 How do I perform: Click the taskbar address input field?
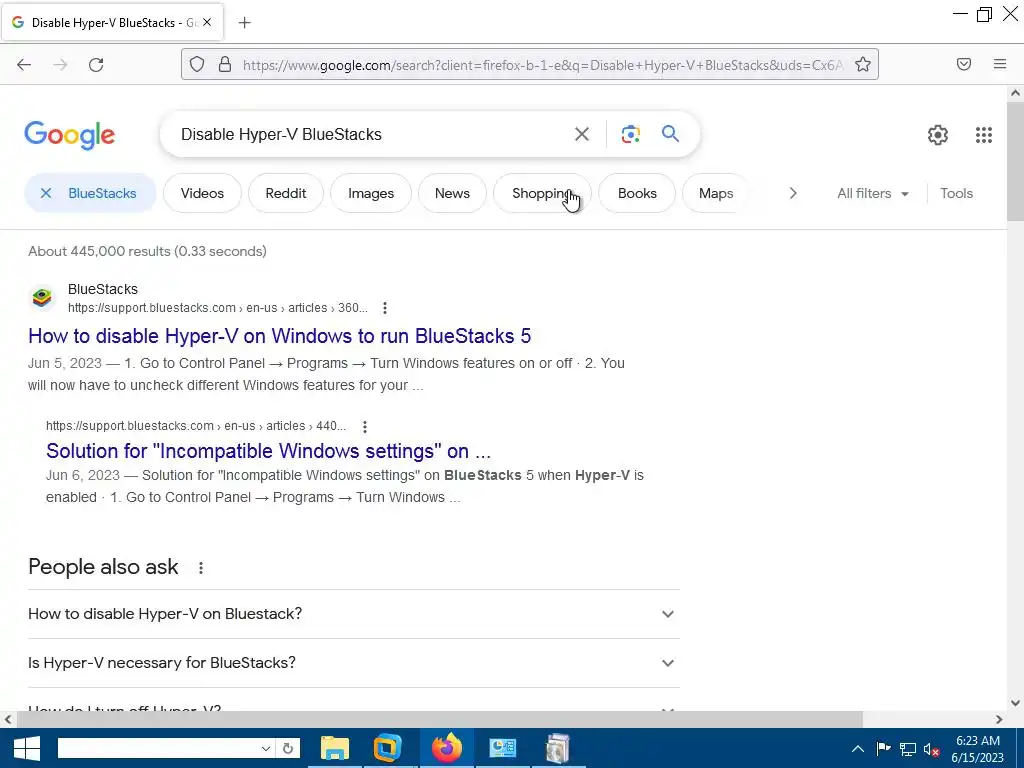point(159,748)
